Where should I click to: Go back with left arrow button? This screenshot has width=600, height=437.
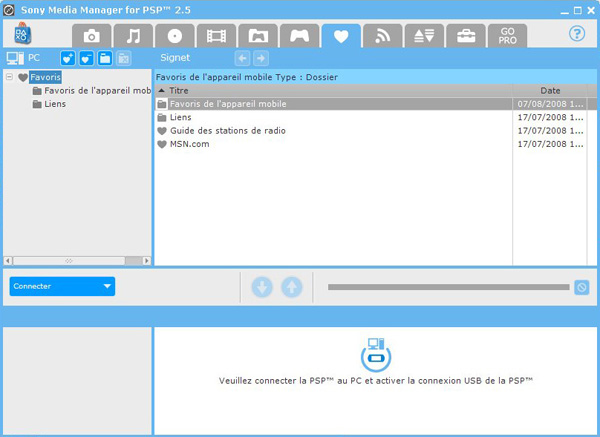coord(242,58)
